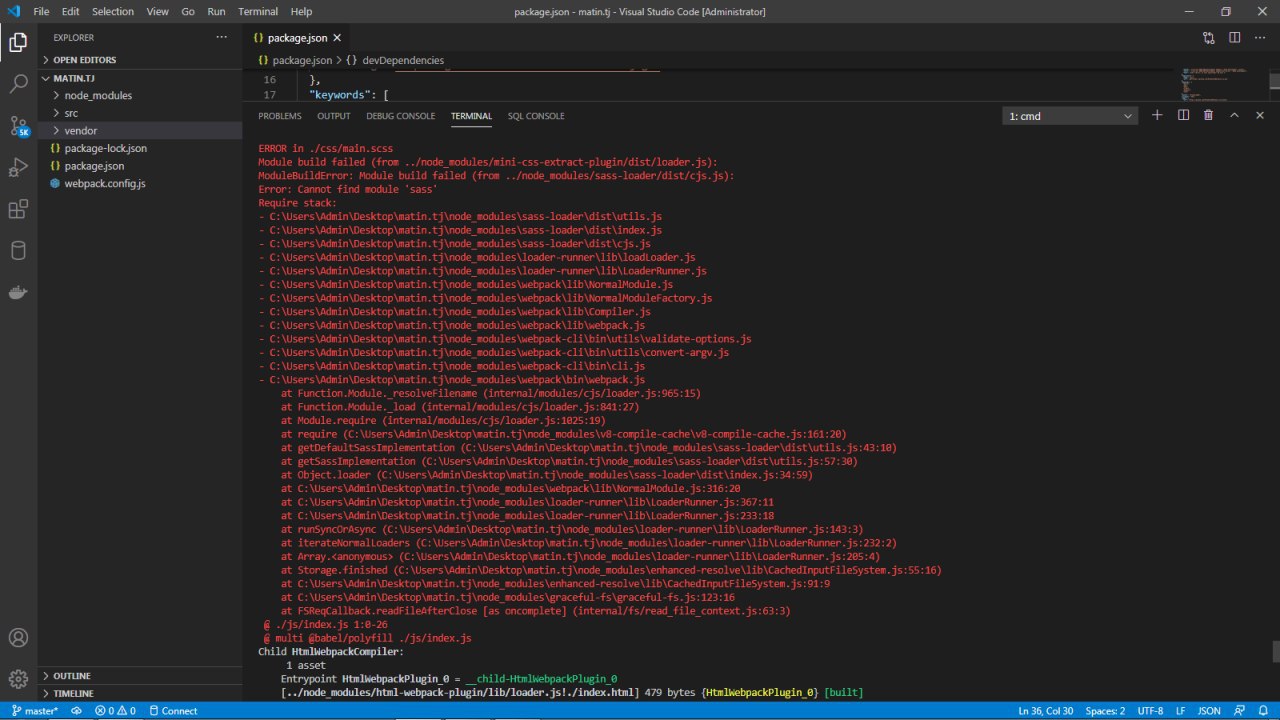This screenshot has width=1280, height=720.
Task: Open changes compare icon in editor toolbar
Action: (1208, 38)
